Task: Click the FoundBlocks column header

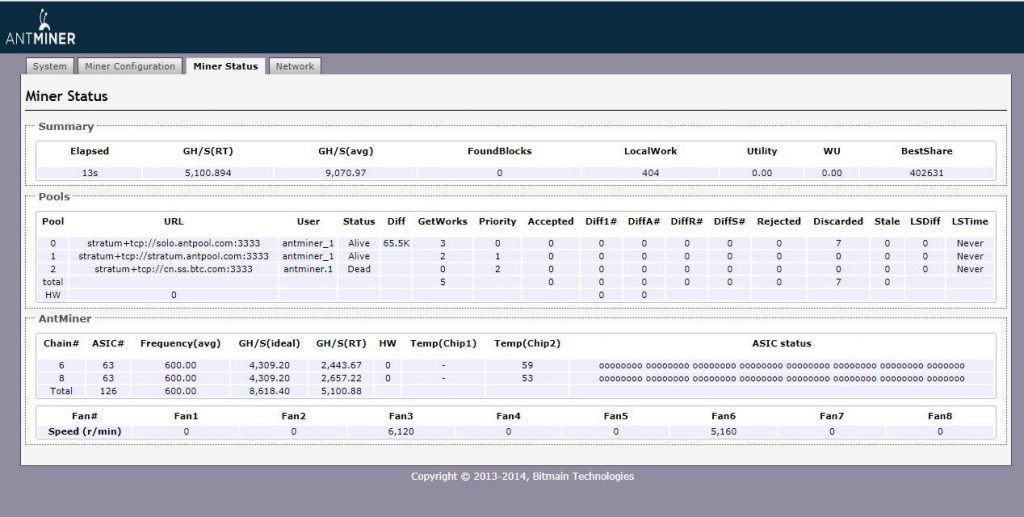Action: pyautogui.click(x=499, y=151)
